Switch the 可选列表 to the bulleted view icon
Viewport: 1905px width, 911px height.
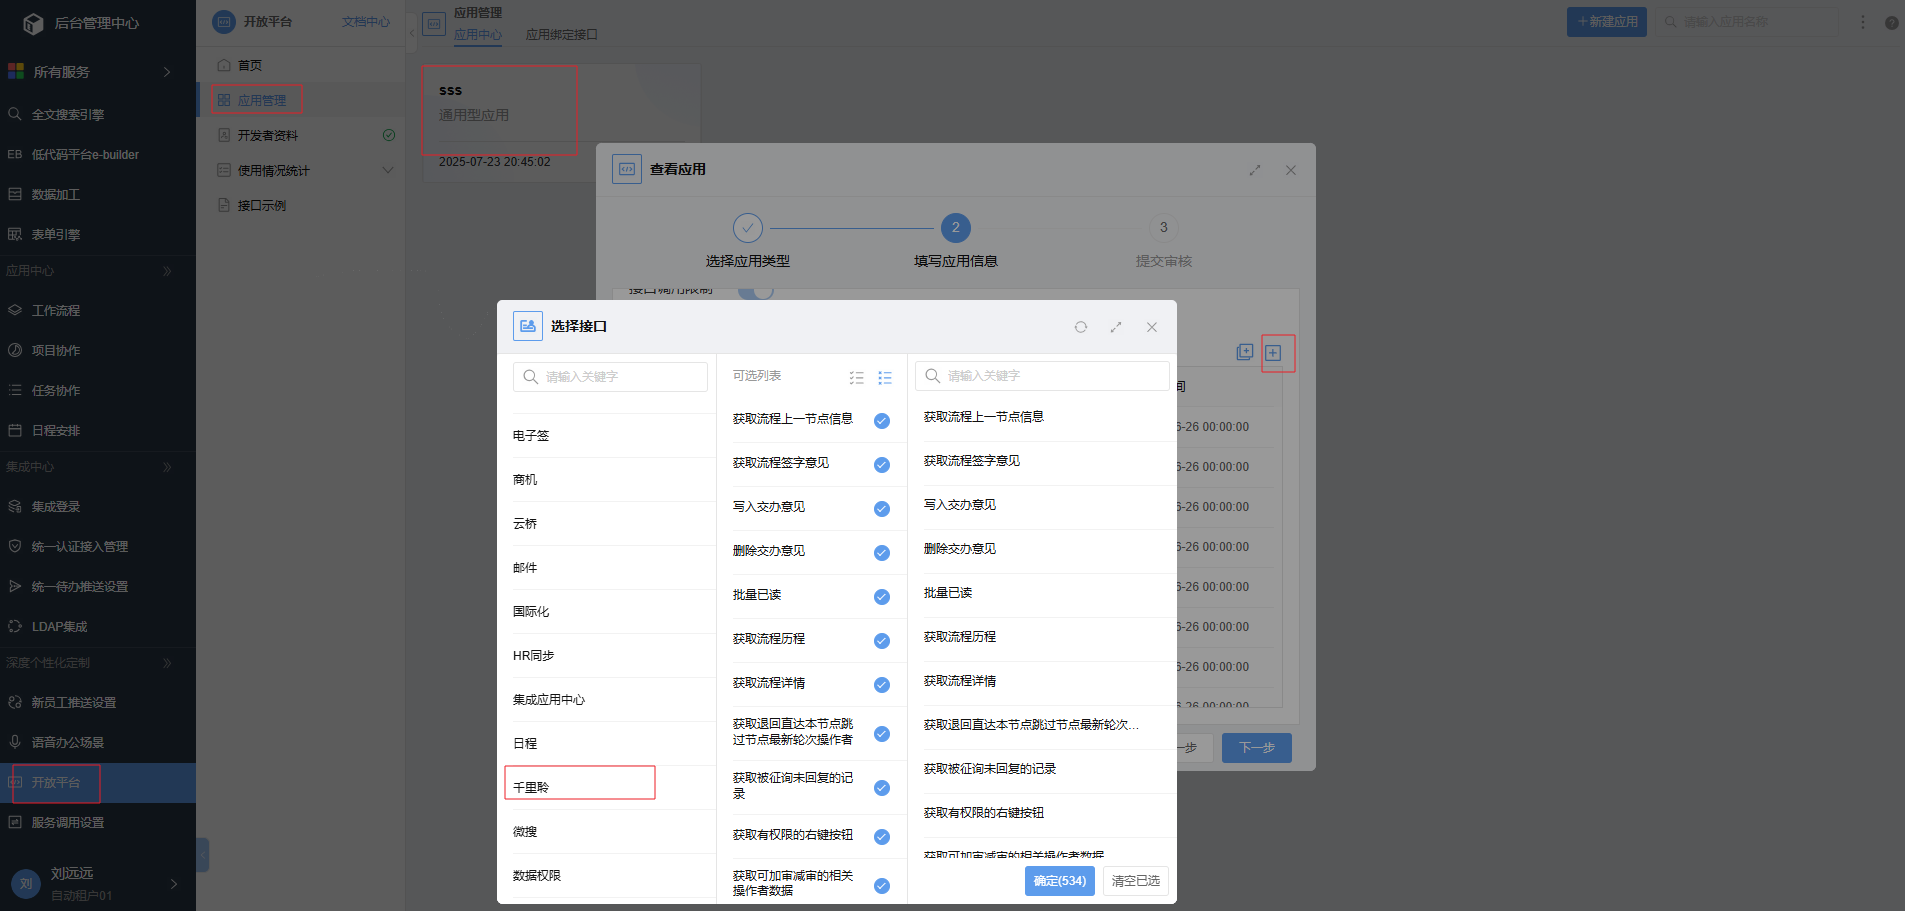[885, 377]
